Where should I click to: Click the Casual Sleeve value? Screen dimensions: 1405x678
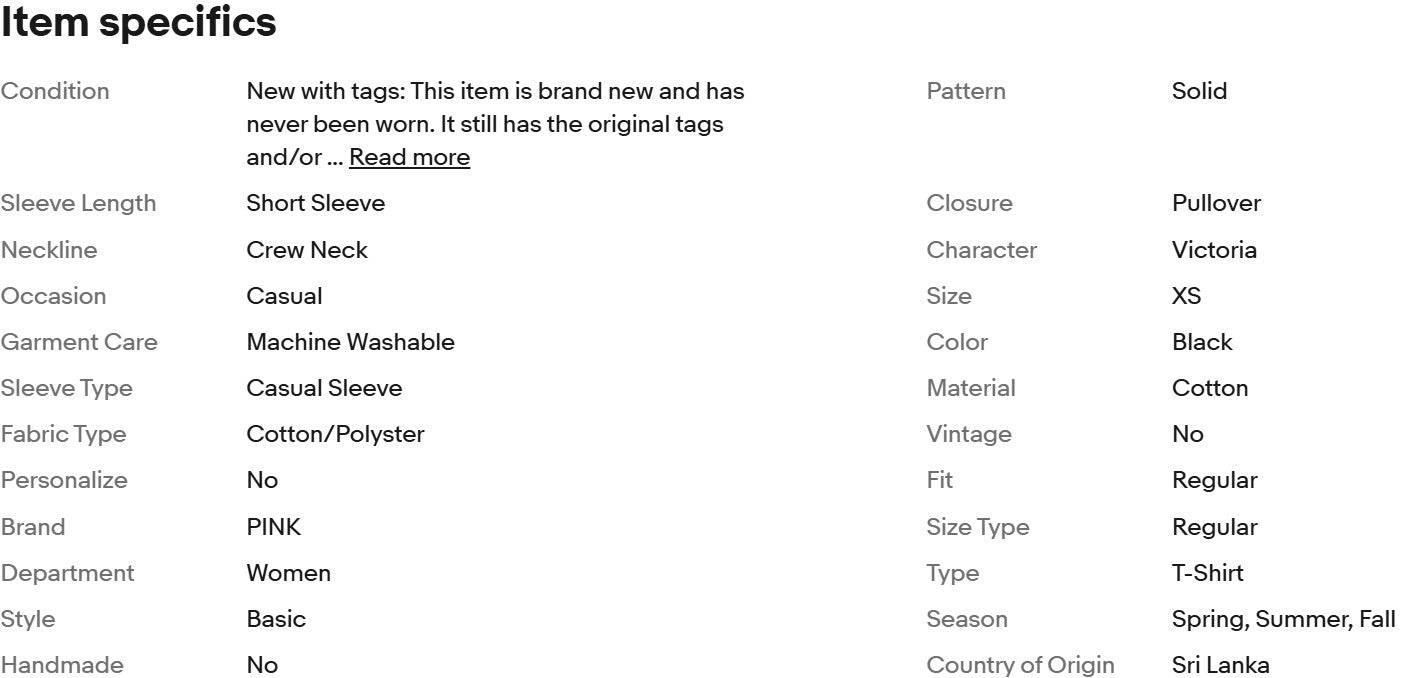(324, 388)
